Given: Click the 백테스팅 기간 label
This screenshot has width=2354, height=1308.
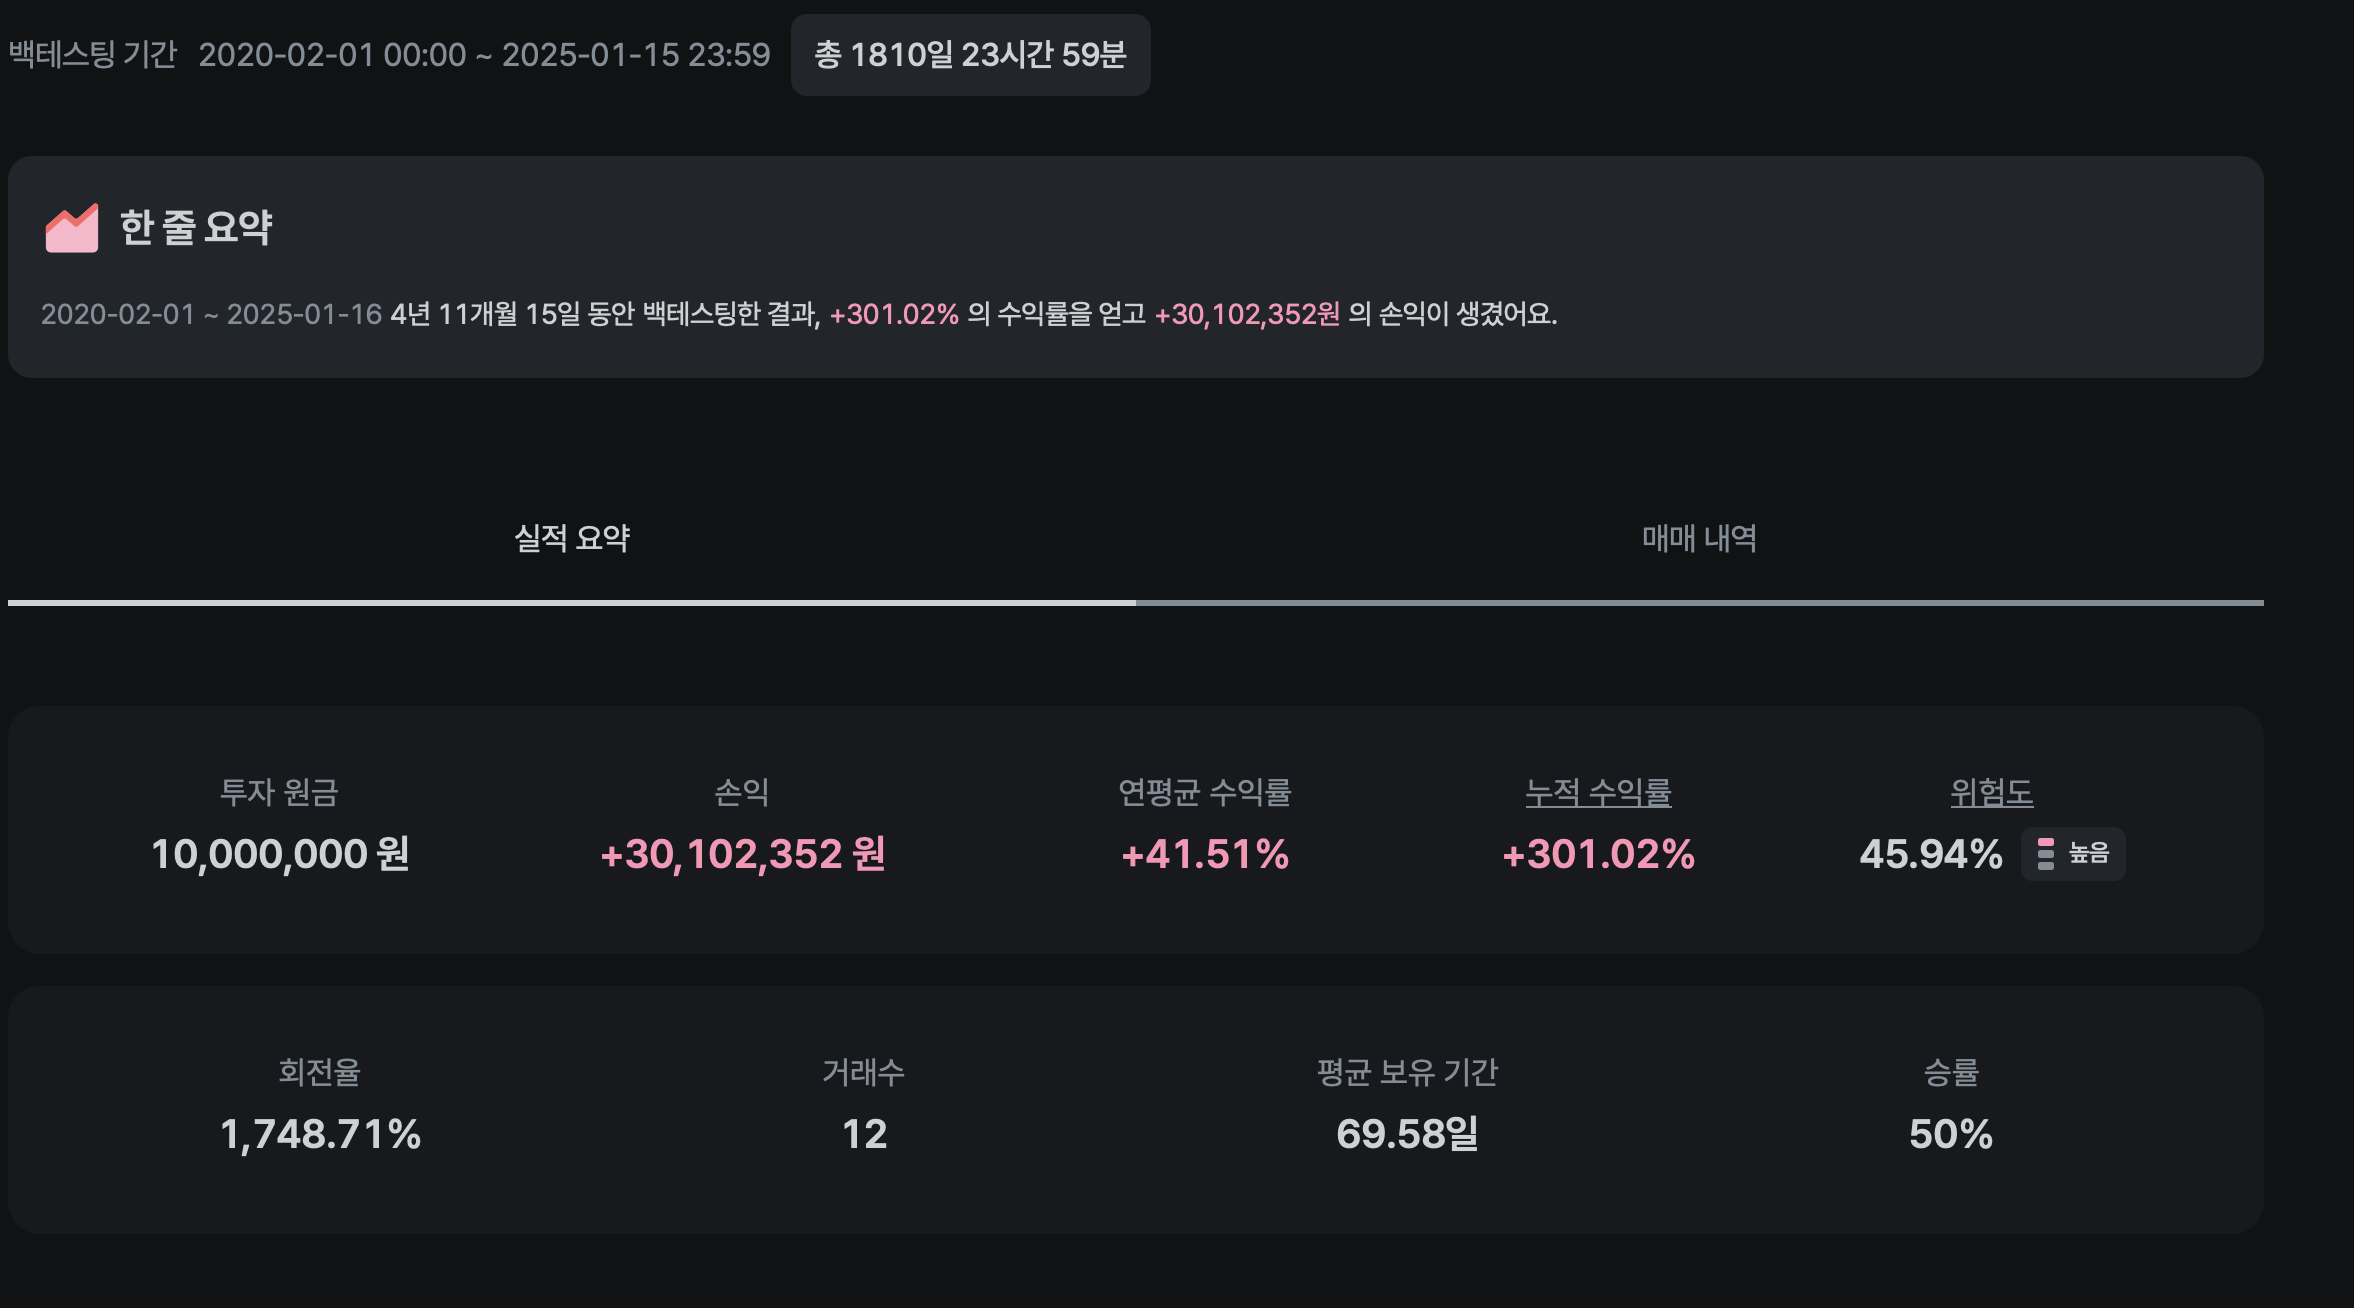Looking at the screenshot, I should click(x=93, y=55).
